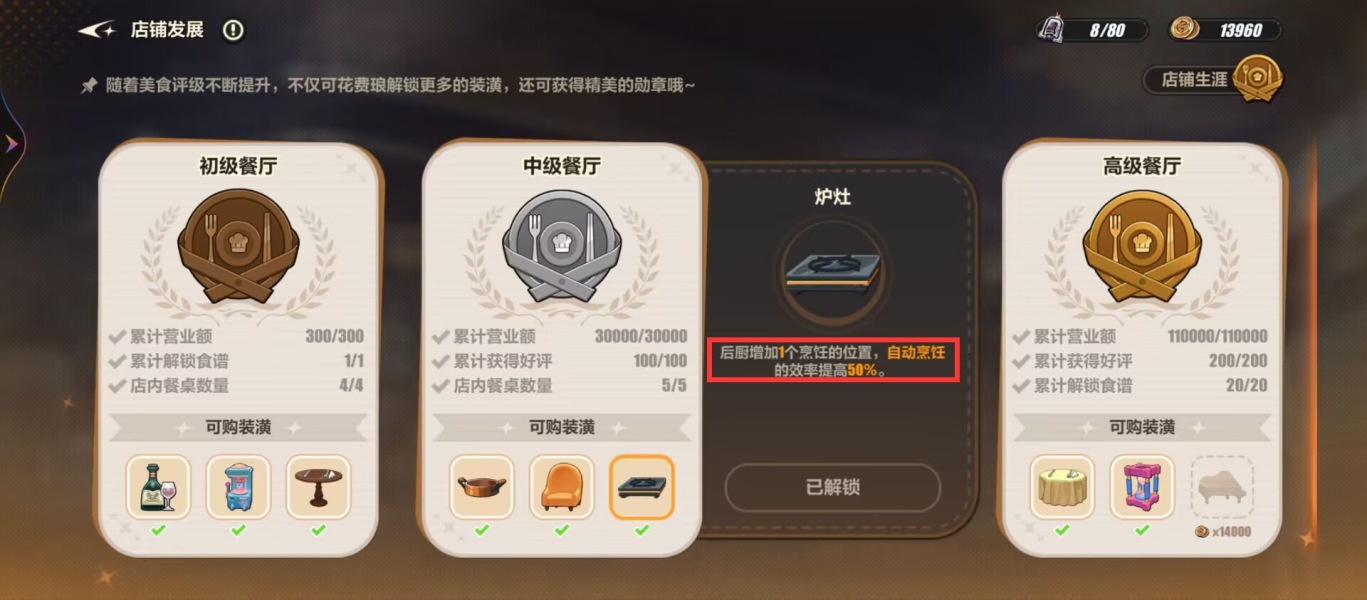The height and width of the screenshot is (600, 1367).
Task: Click the large 炉灶 stove preview image
Action: [x=833, y=272]
